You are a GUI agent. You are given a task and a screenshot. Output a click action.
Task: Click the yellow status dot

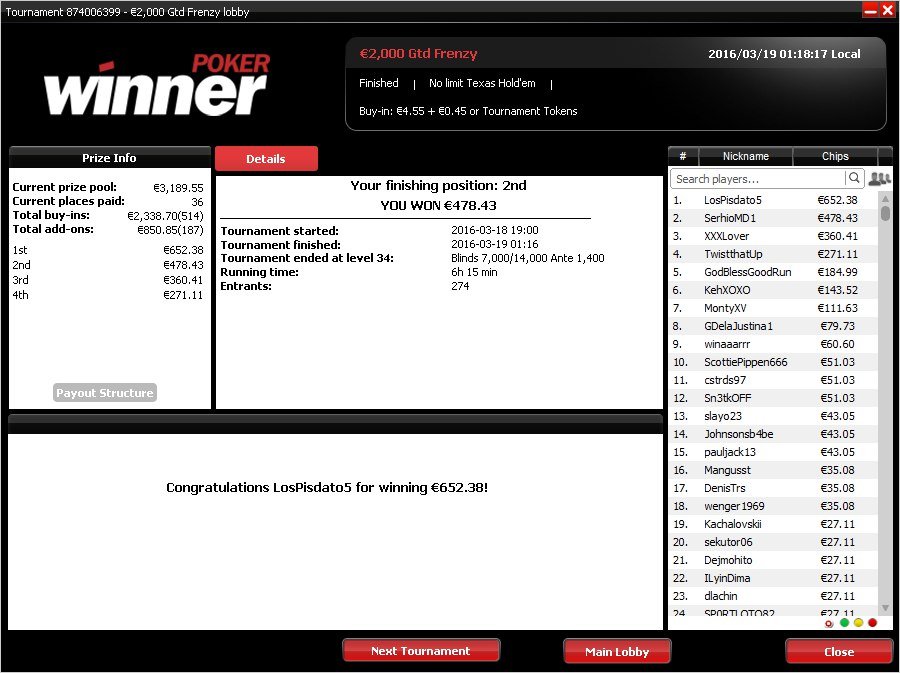(859, 623)
